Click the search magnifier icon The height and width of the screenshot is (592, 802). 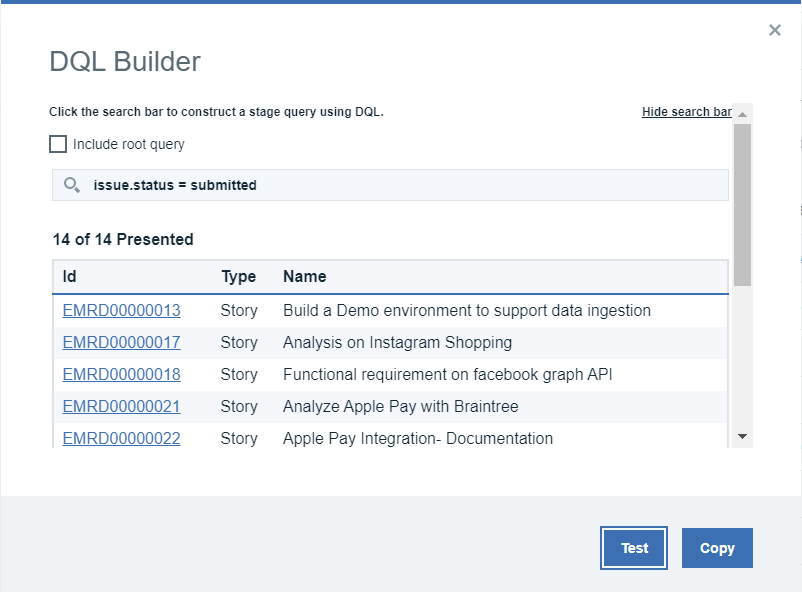pos(71,185)
